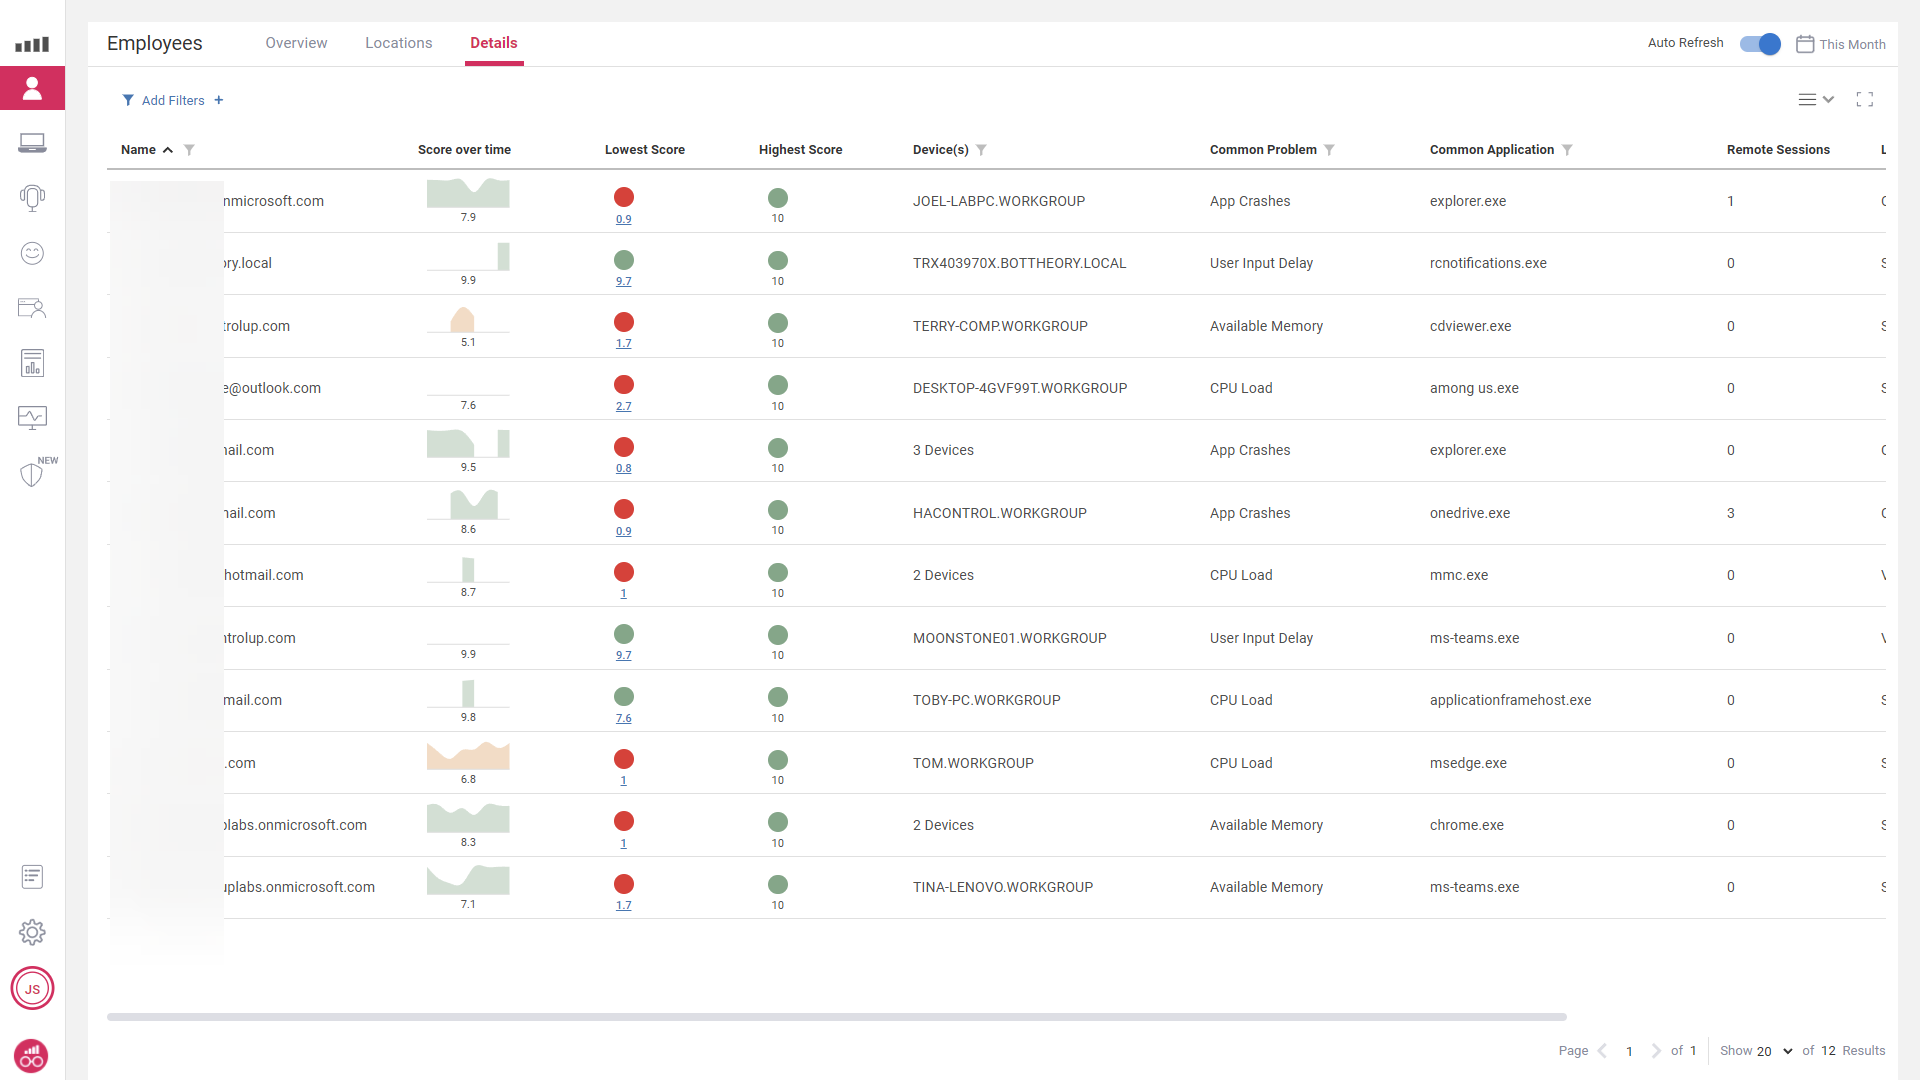This screenshot has height=1080, width=1920.
Task: Open the 0.8 lowest score link
Action: click(623, 468)
